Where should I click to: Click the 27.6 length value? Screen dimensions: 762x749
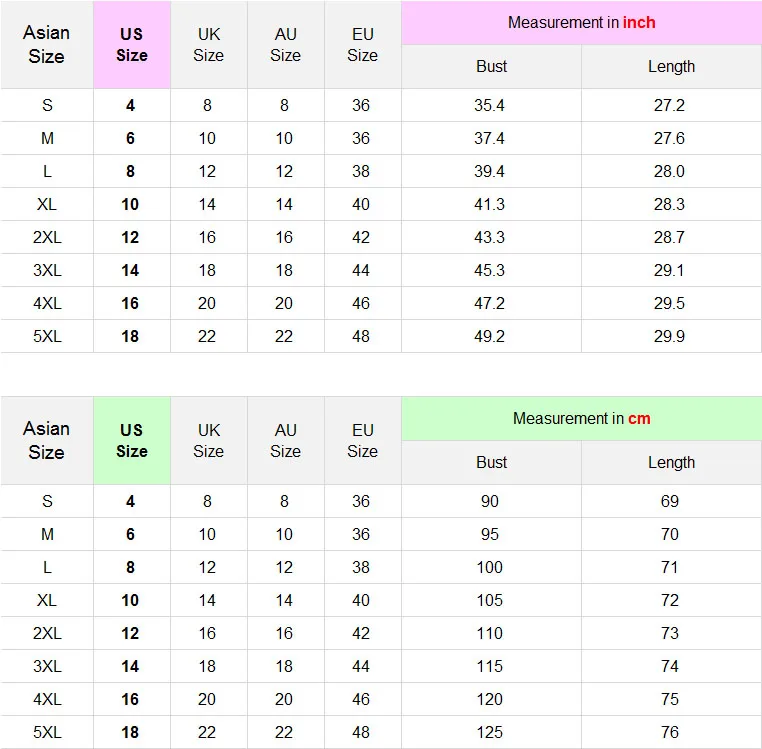pyautogui.click(x=669, y=138)
